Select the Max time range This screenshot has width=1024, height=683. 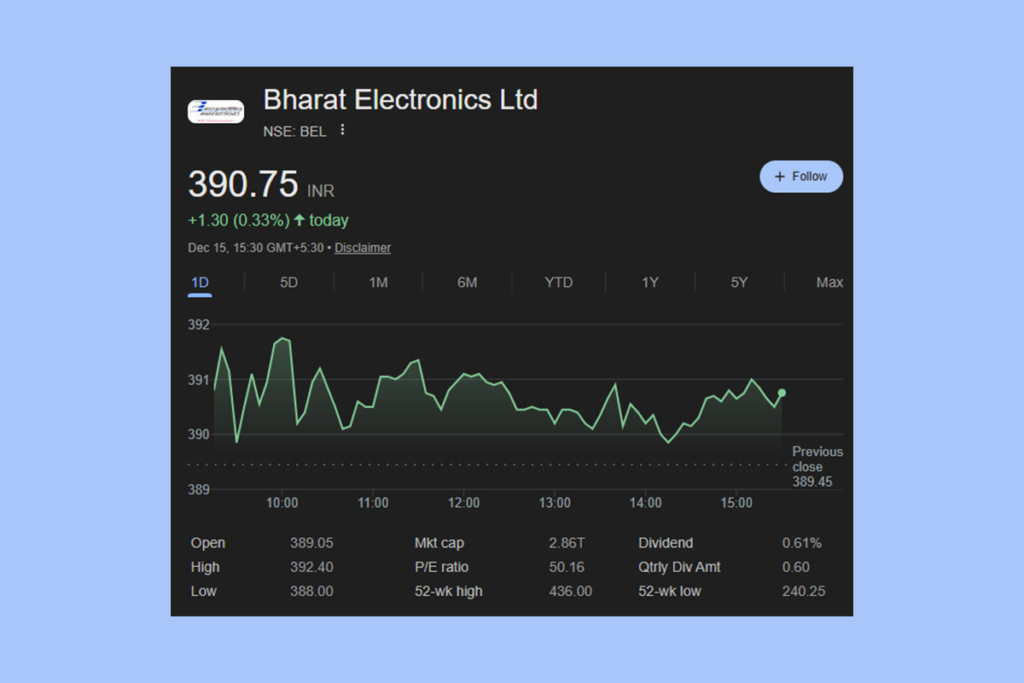pos(829,282)
